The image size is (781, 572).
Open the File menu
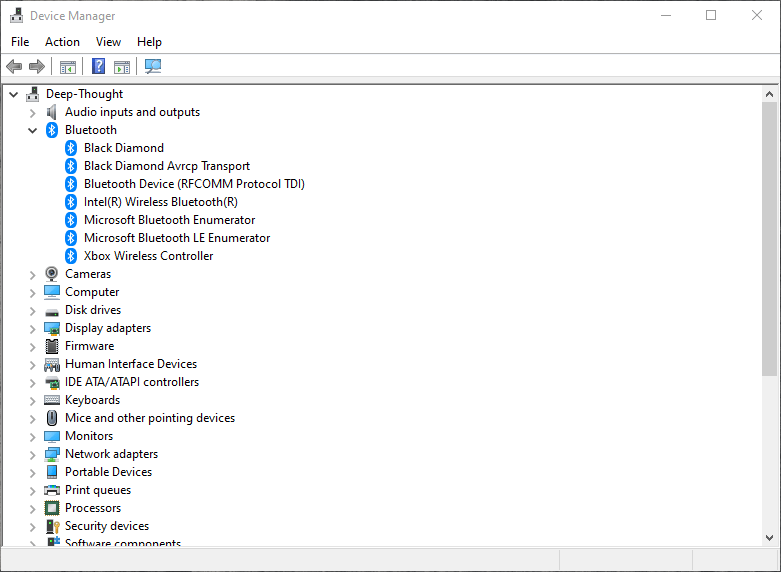pos(20,42)
